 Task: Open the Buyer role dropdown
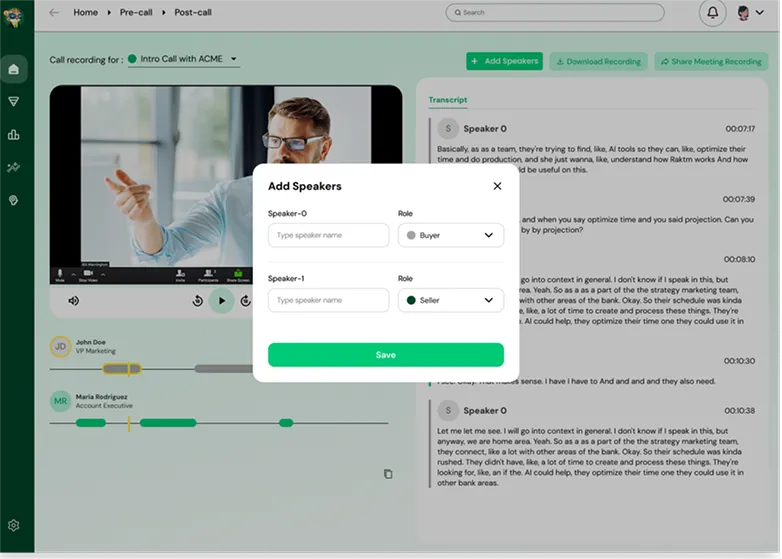click(x=450, y=235)
